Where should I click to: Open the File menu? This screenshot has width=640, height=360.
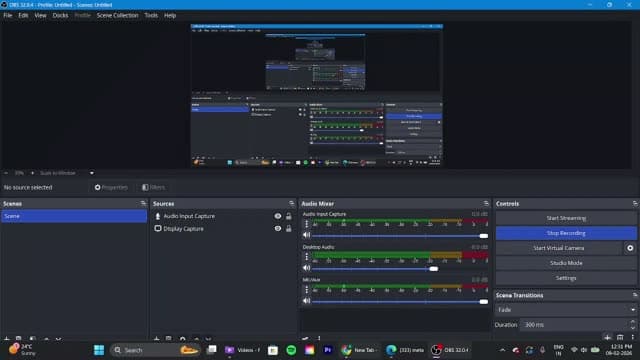point(8,16)
